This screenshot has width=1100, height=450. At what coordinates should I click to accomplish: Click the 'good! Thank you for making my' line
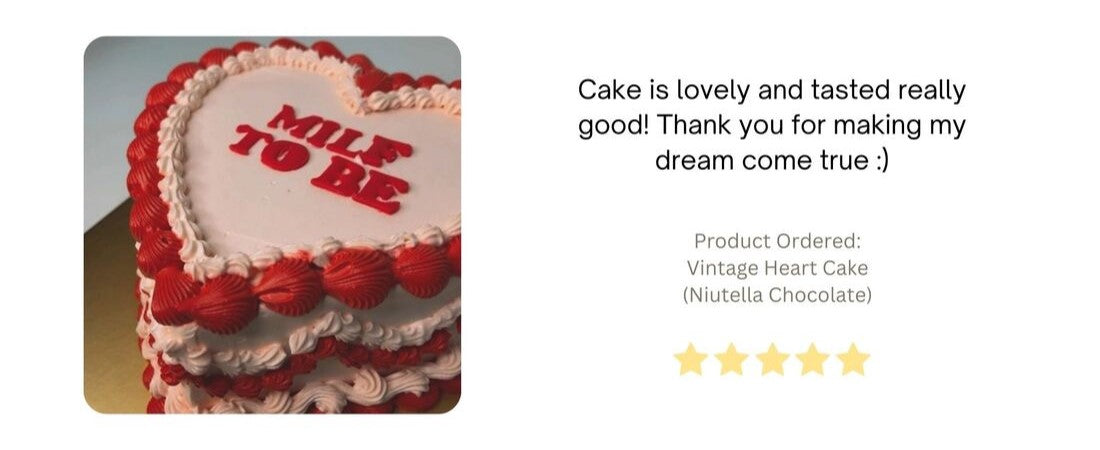(x=772, y=126)
